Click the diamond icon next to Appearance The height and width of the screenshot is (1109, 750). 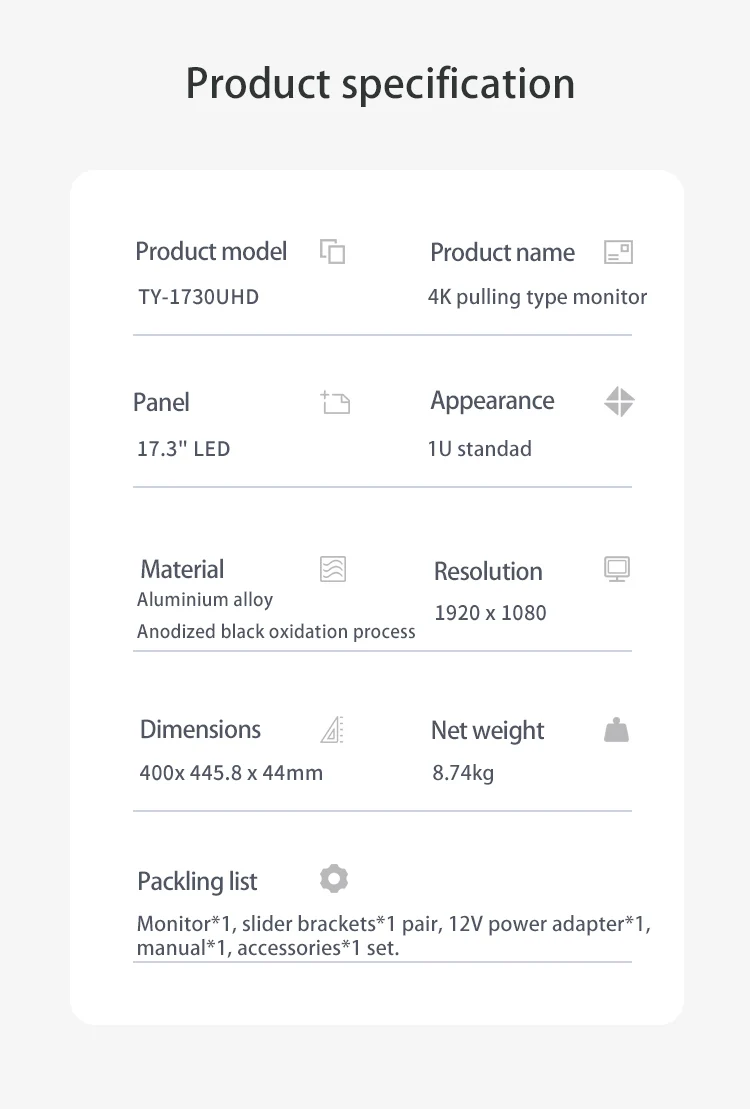[x=619, y=401]
